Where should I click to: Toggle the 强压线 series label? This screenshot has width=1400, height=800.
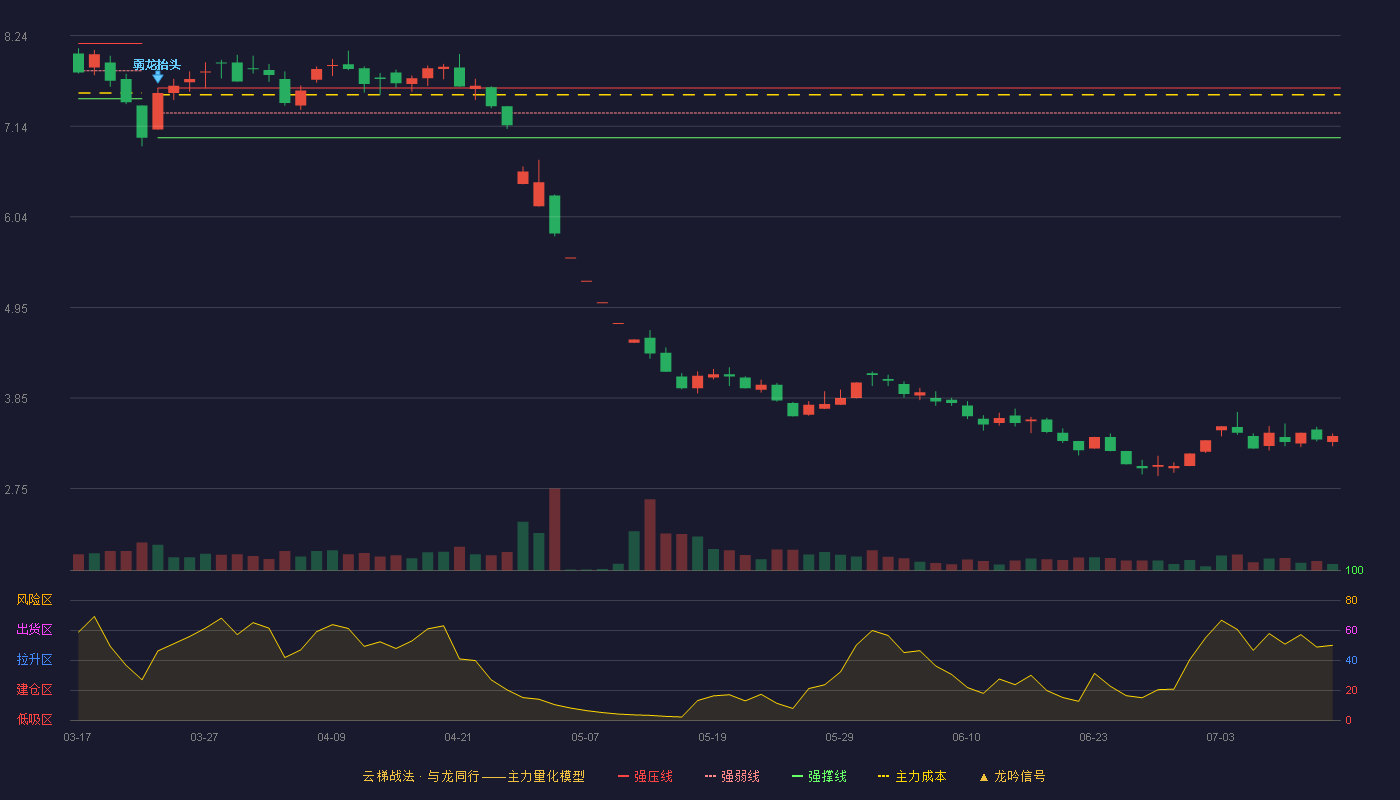[x=653, y=776]
